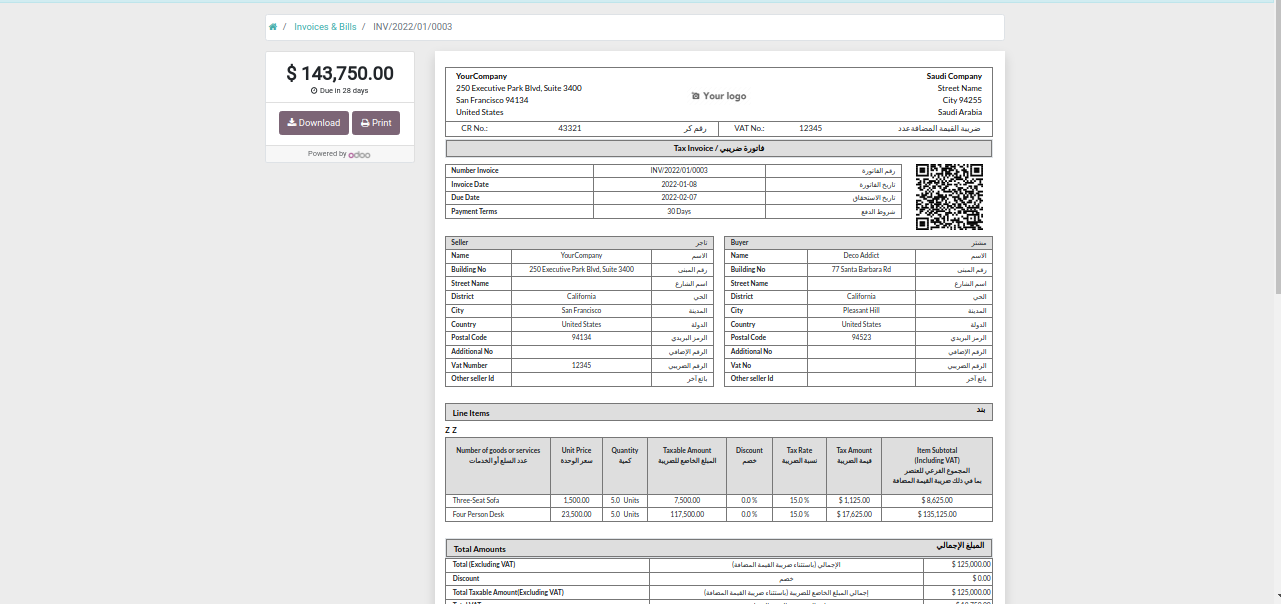Select the Four Person Desk line item
This screenshot has height=604, width=1281.
[477, 514]
